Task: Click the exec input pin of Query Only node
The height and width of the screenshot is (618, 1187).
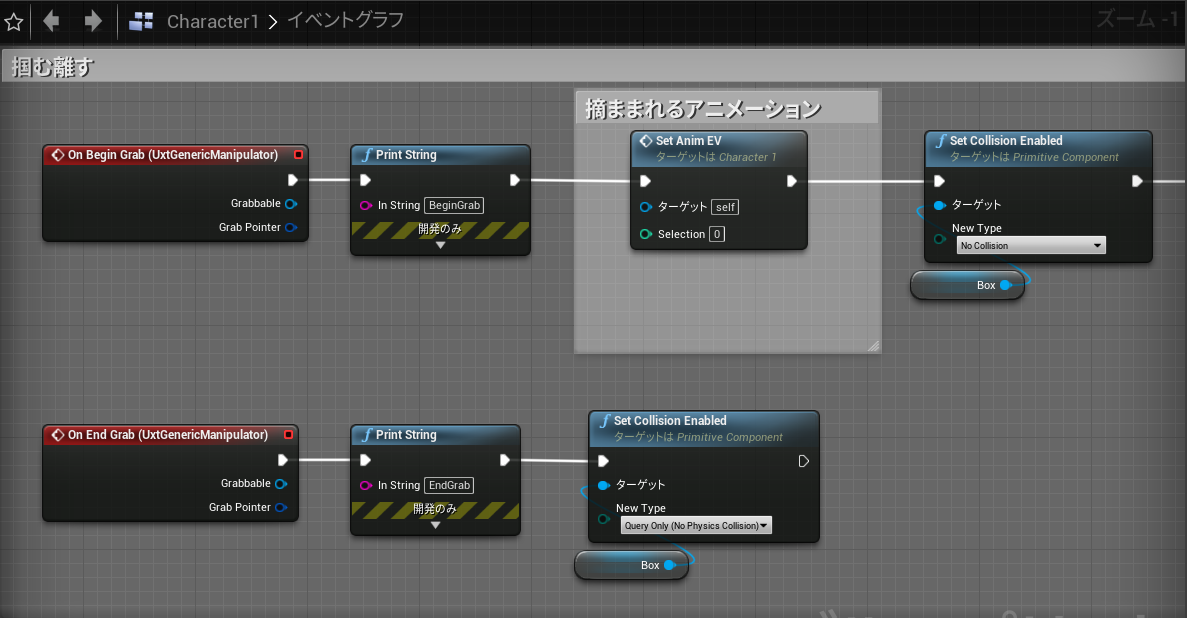Action: tap(603, 461)
